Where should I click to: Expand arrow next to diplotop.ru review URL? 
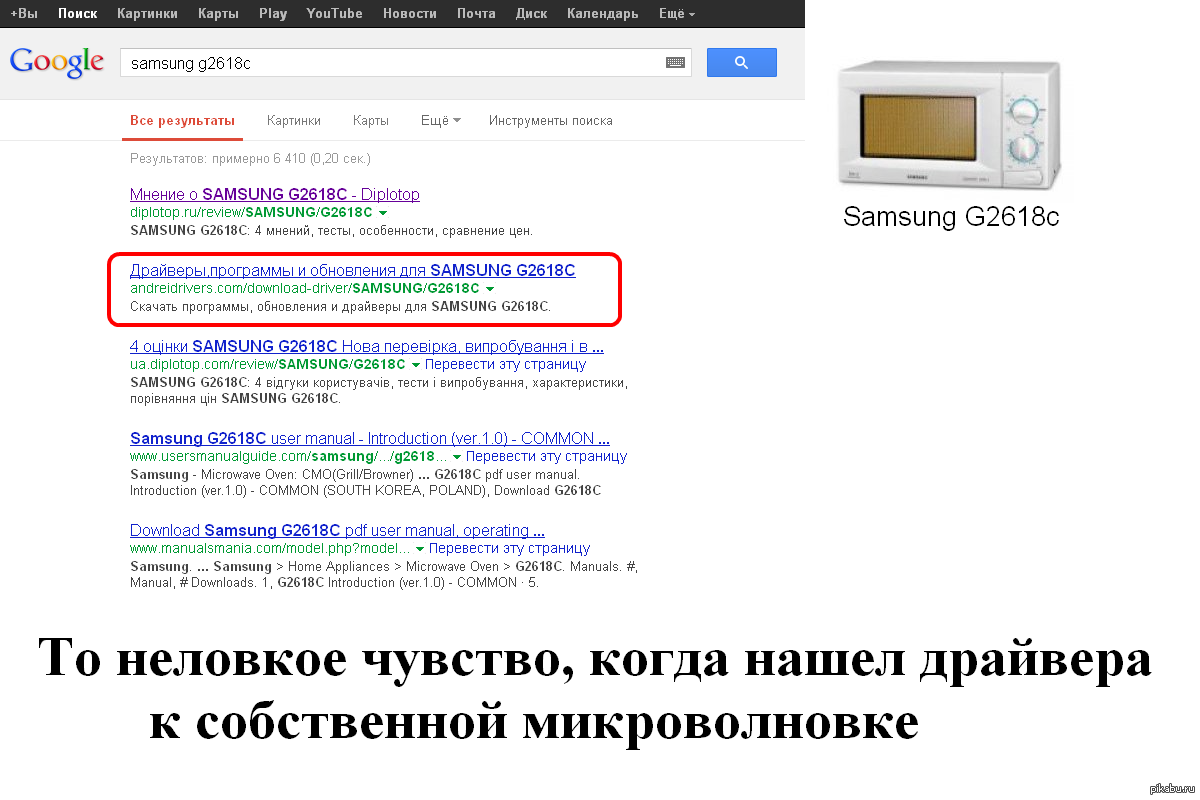[384, 213]
